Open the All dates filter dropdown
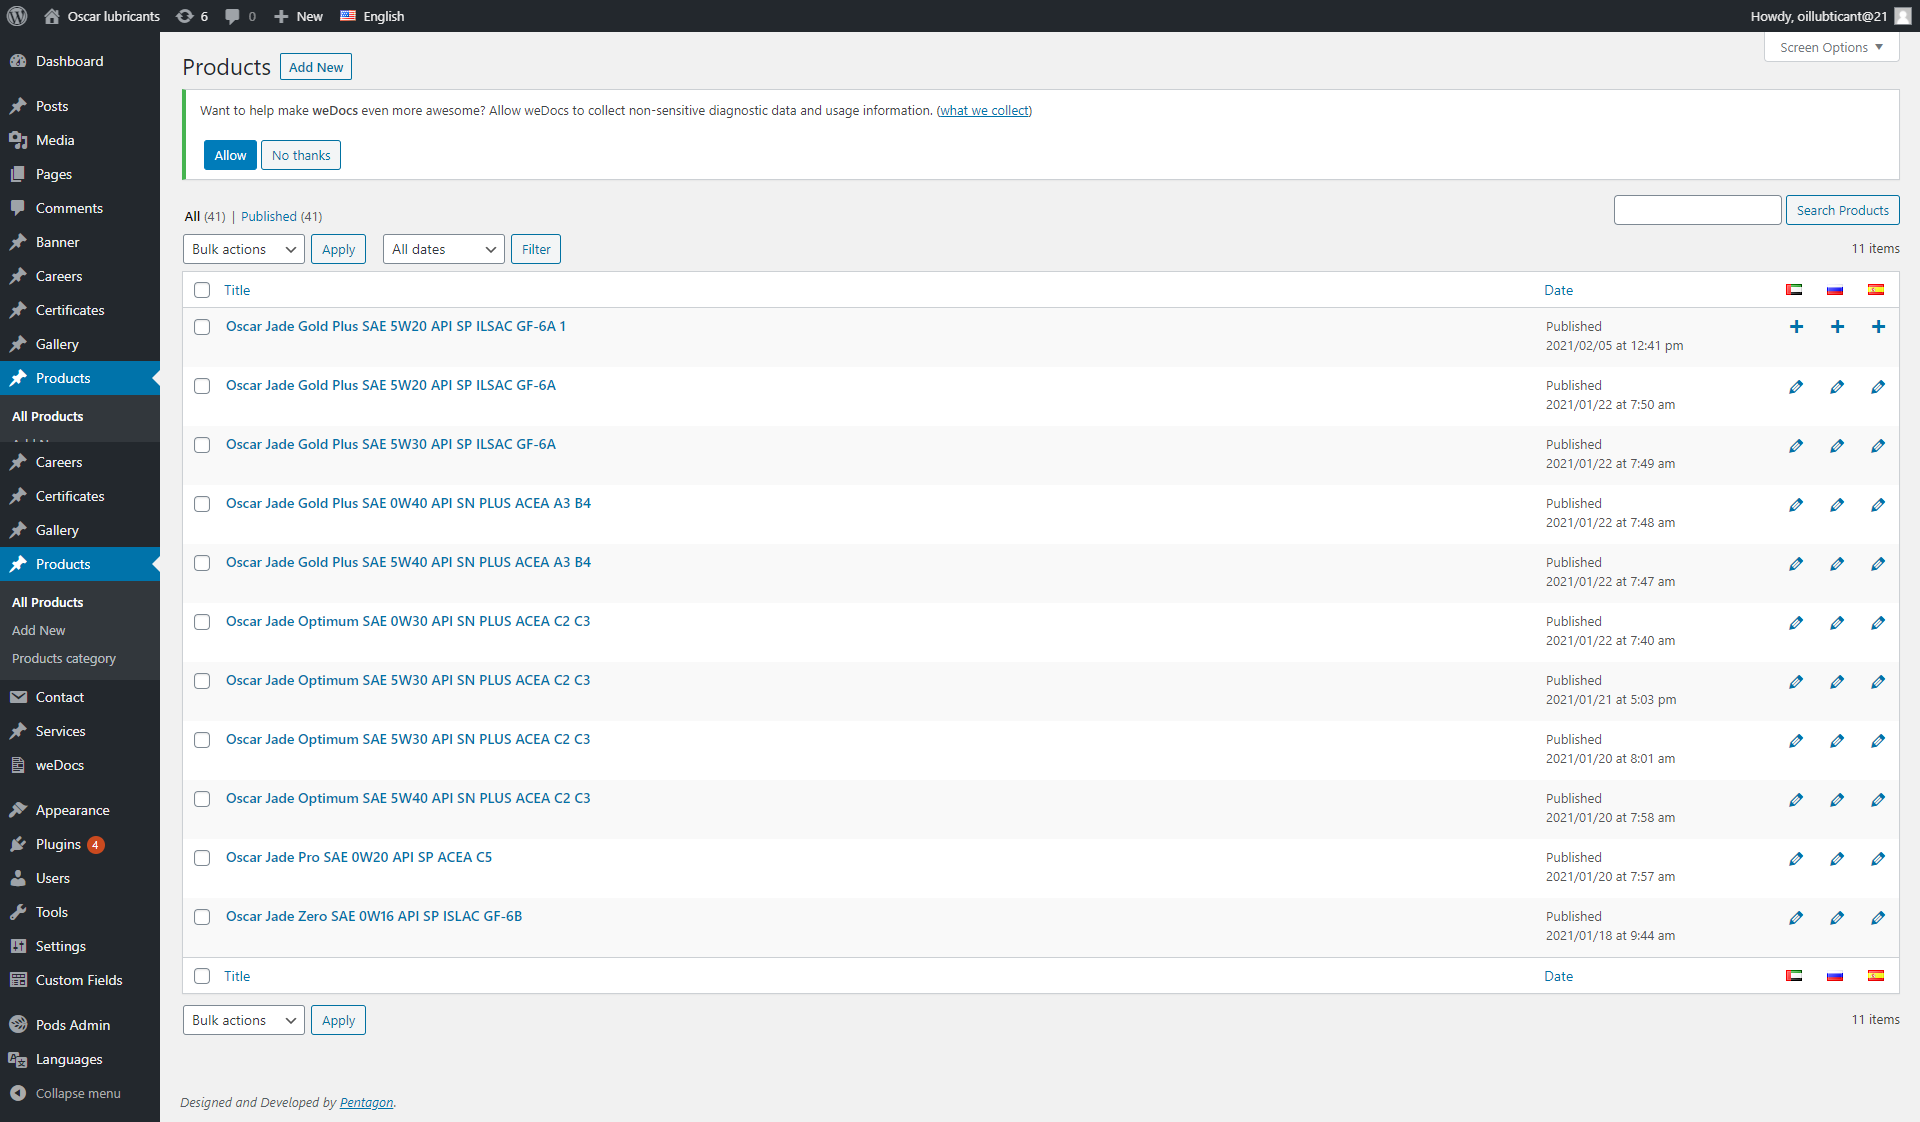The height and width of the screenshot is (1122, 1920). coord(444,249)
